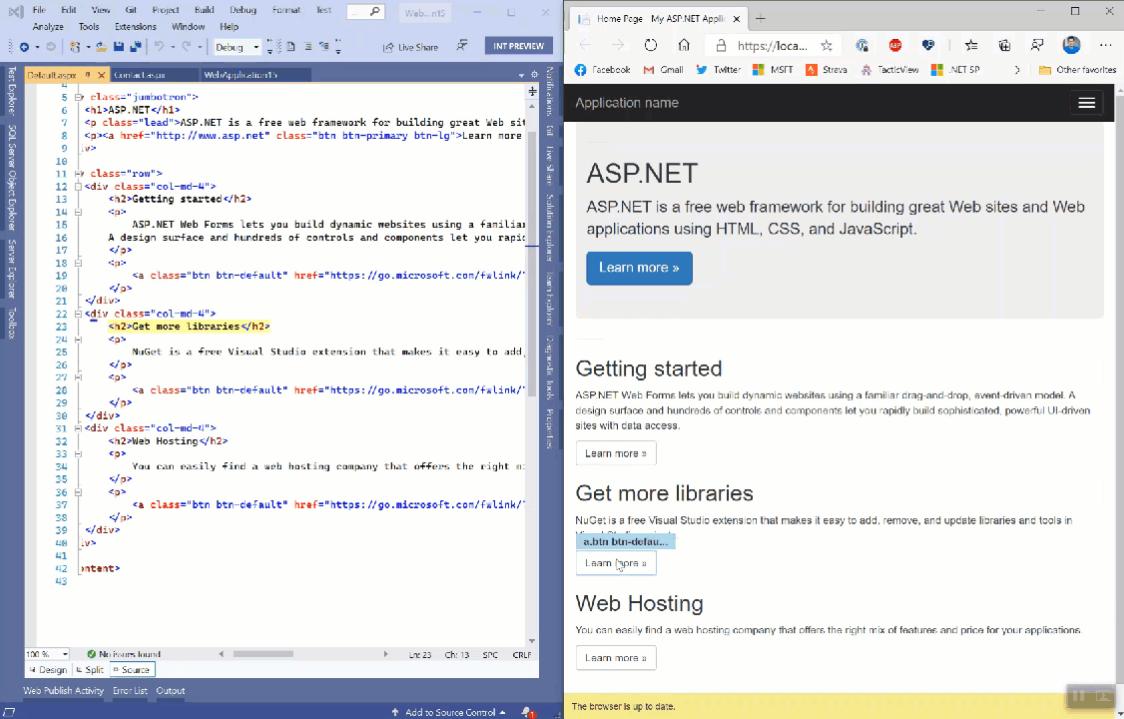This screenshot has height=719, width=1124.
Task: Click Learn more under Getting started
Action: point(616,453)
